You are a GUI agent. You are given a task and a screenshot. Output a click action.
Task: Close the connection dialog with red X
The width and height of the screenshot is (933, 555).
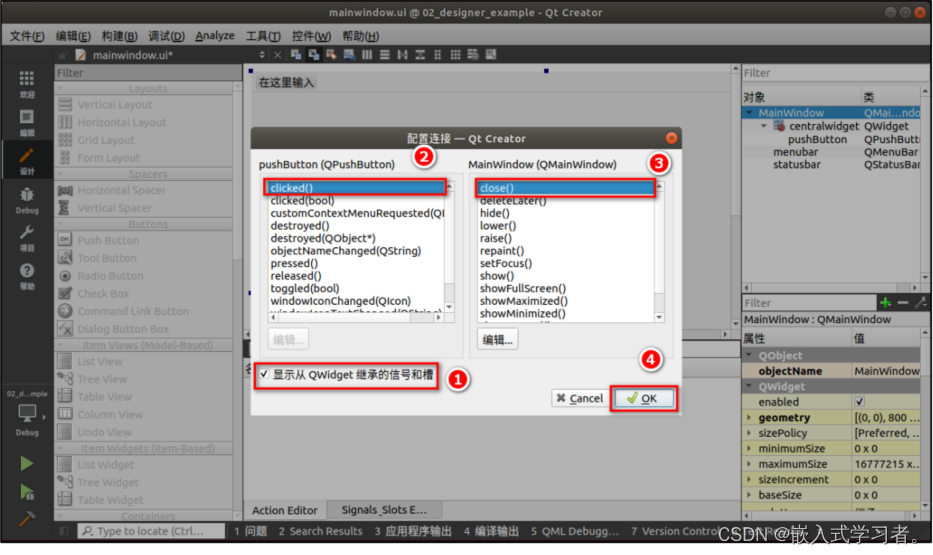click(x=671, y=138)
